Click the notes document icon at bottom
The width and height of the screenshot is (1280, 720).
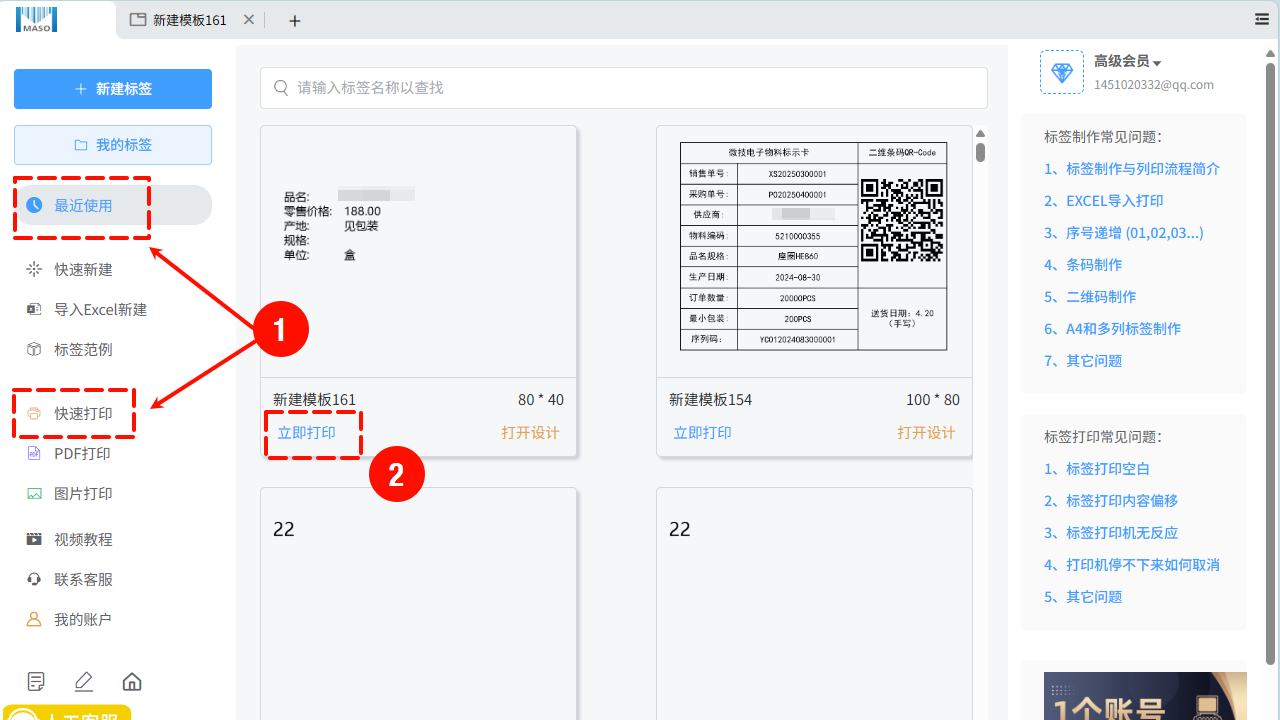pyautogui.click(x=36, y=682)
